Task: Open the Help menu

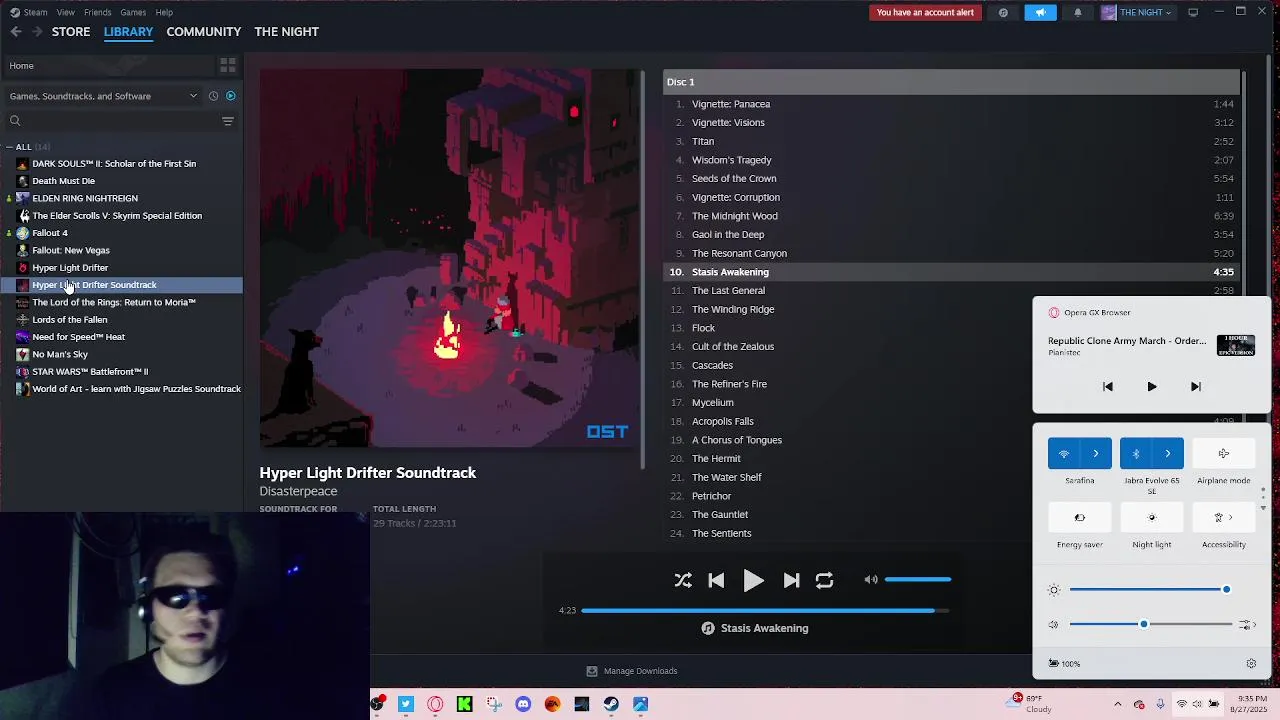Action: pos(164,12)
